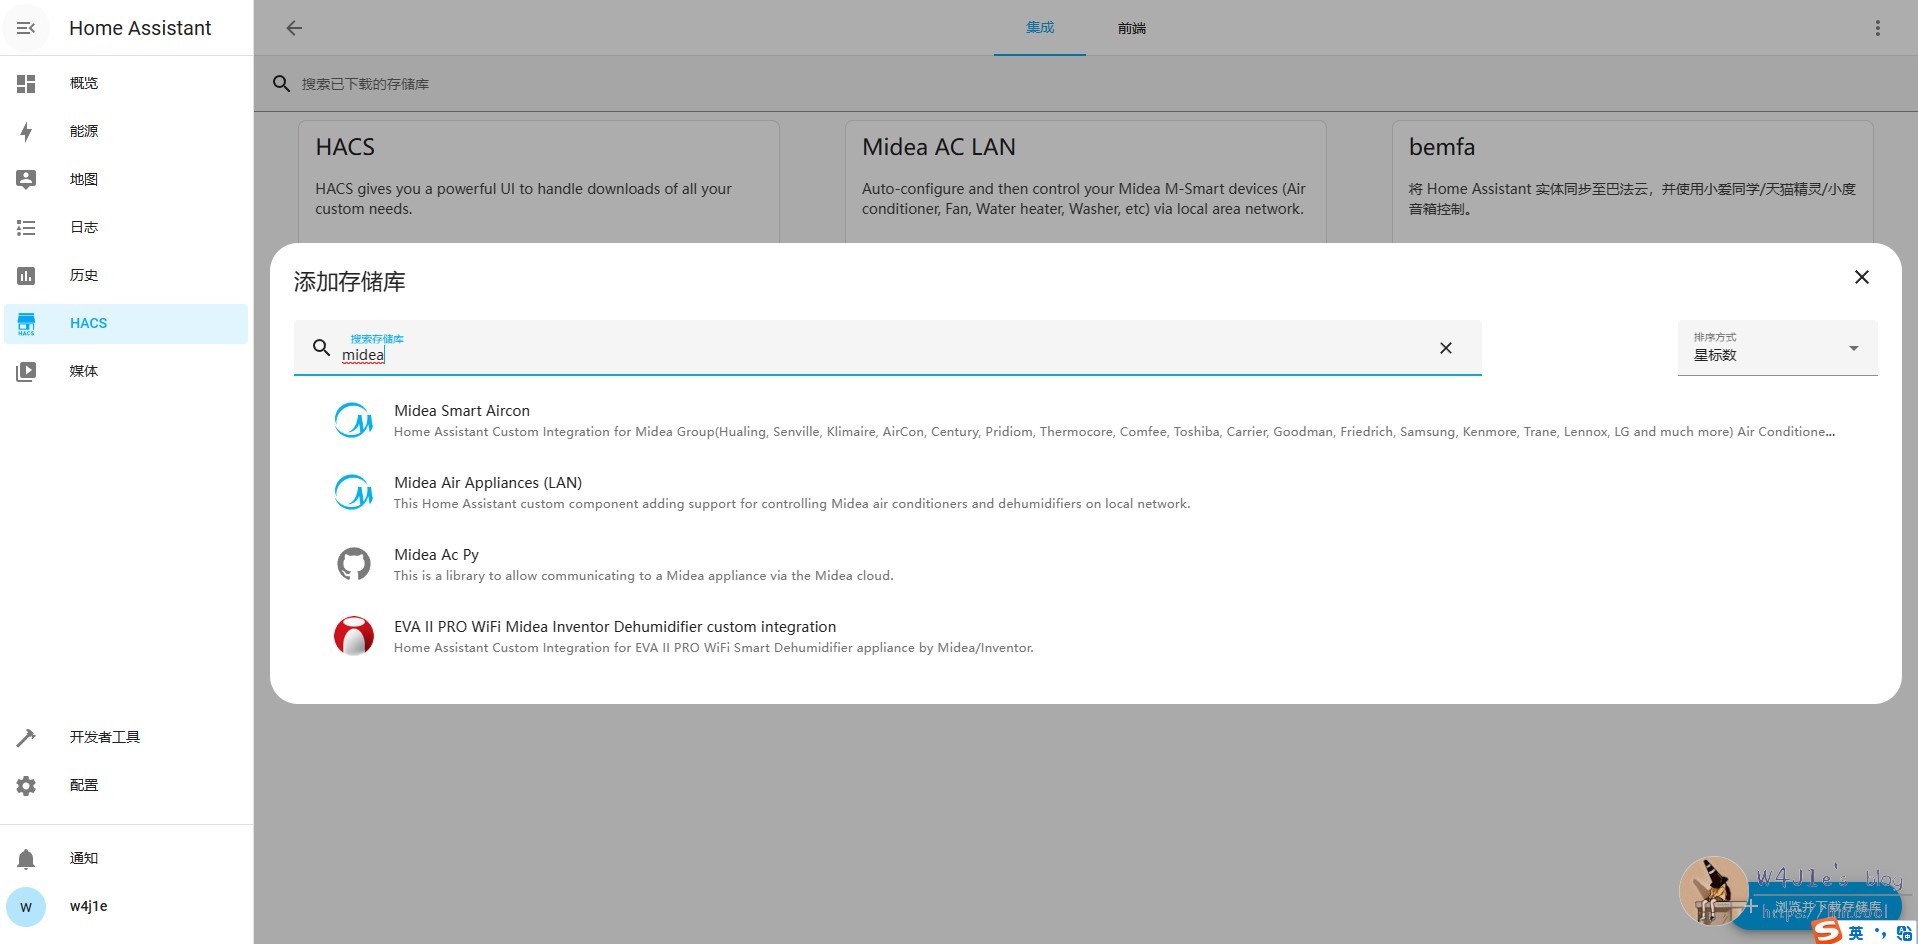Collapse the Home Assistant sidebar menu icon
Viewport: 1918px width, 944px height.
point(26,28)
